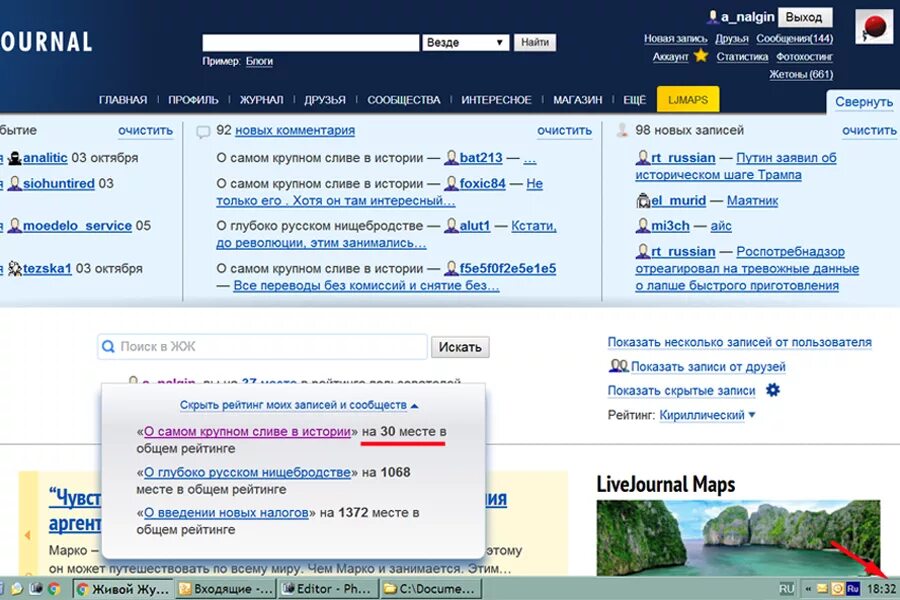This screenshot has height=600, width=900.
Task: Click the first rt_russian user icon about Путин
Action: pyautogui.click(x=643, y=157)
